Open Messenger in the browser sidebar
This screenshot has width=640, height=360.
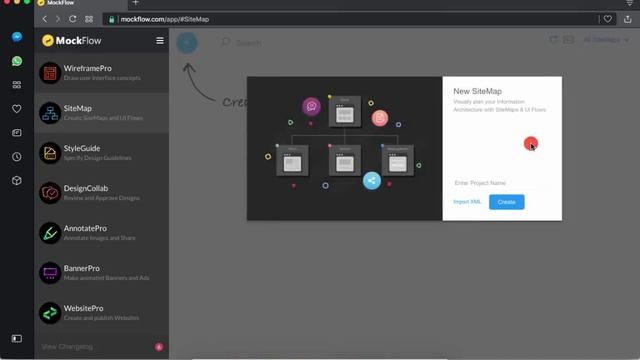click(x=17, y=37)
